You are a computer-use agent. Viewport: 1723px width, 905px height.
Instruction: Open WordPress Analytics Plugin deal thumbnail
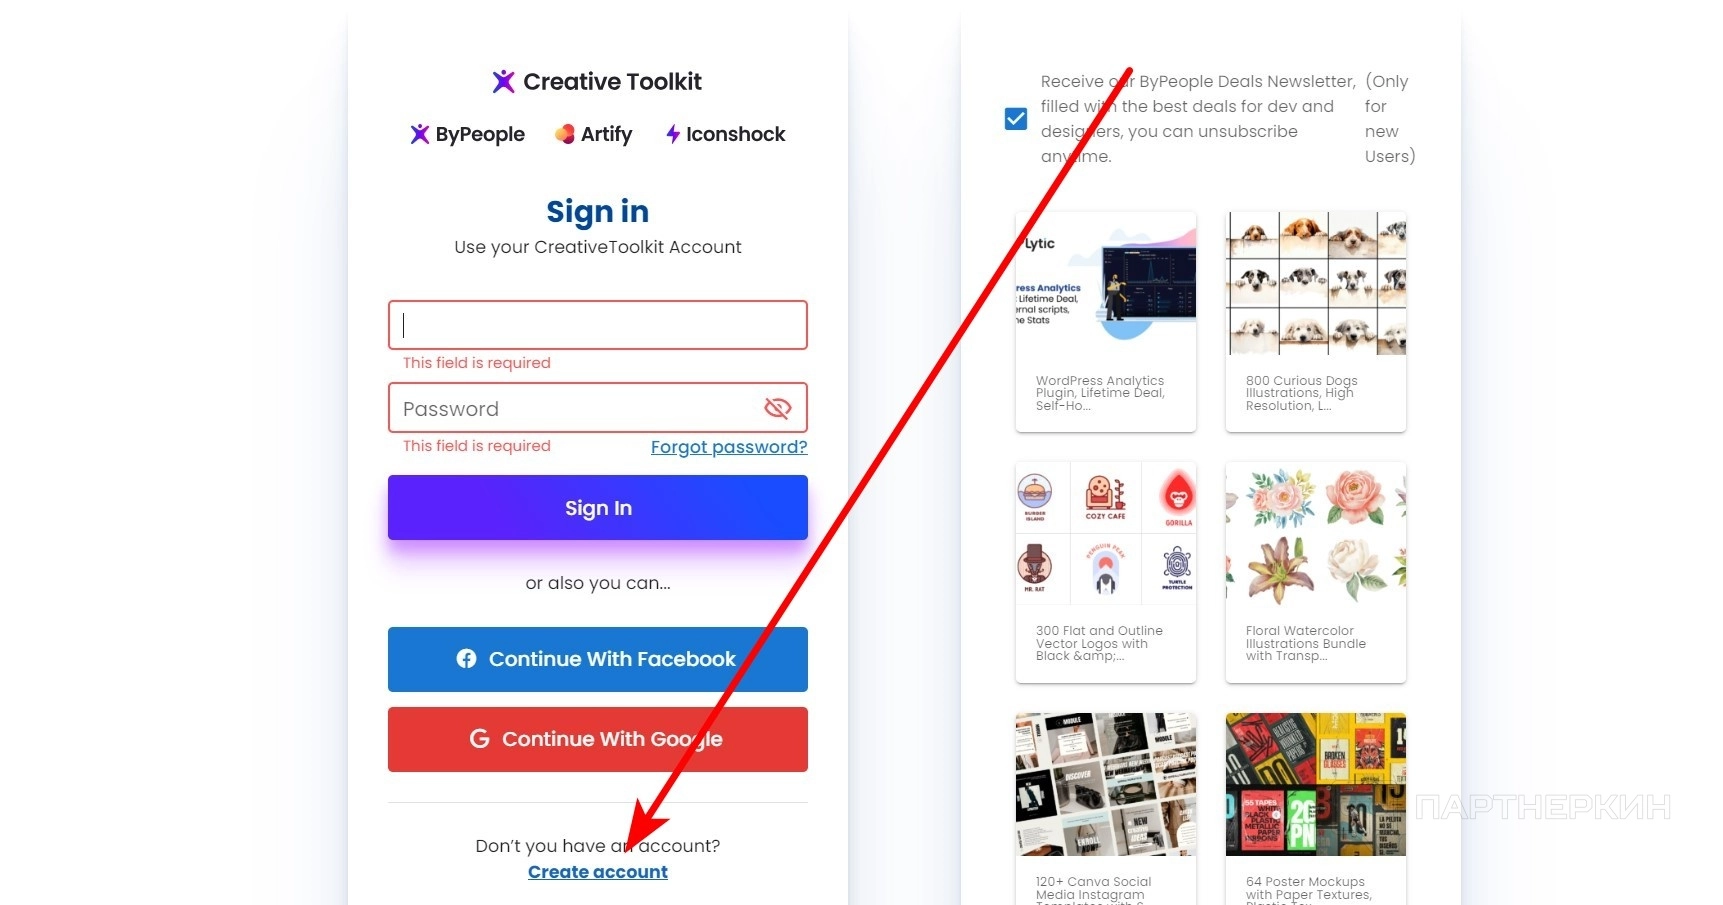(1106, 283)
